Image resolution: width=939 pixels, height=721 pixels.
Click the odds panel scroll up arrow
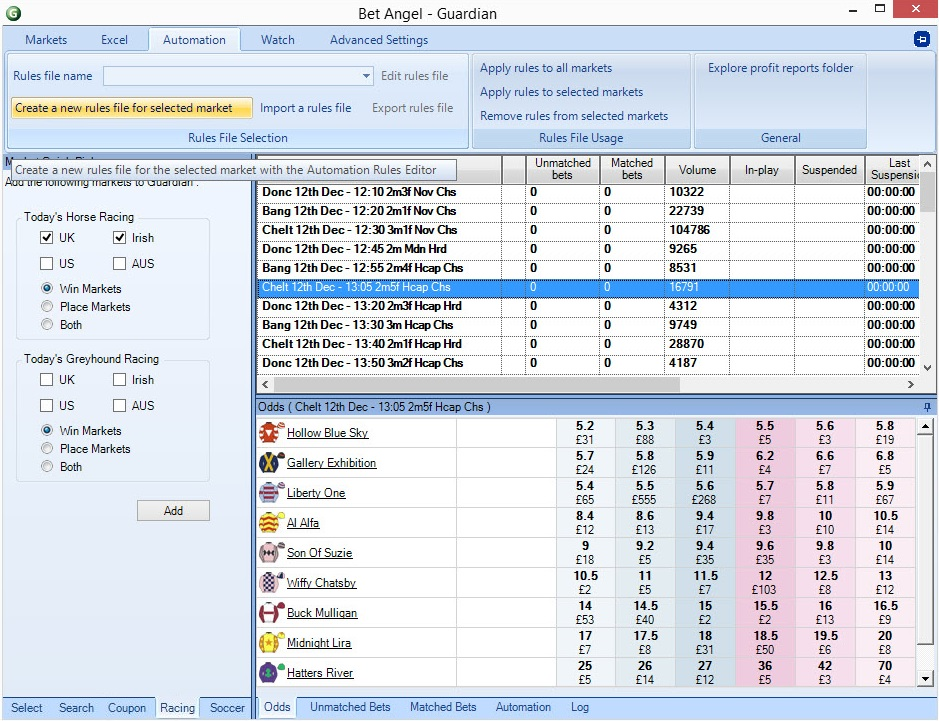click(925, 427)
